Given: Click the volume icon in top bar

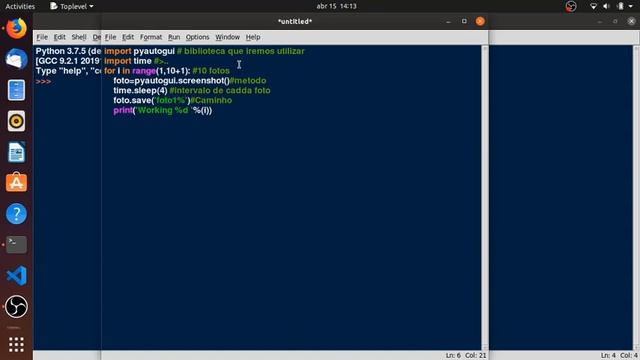Looking at the screenshot, I should point(606,6).
